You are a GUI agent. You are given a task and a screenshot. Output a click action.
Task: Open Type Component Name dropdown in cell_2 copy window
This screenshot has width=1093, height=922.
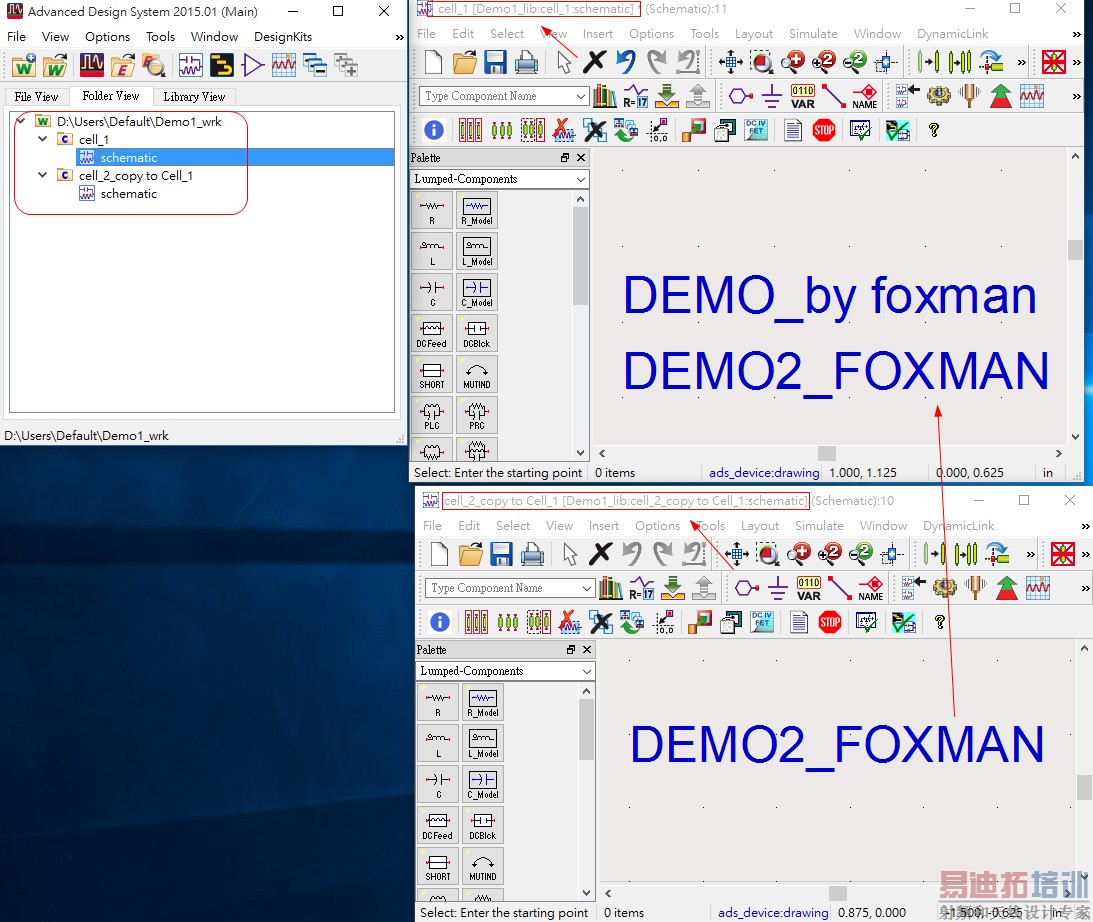[587, 588]
